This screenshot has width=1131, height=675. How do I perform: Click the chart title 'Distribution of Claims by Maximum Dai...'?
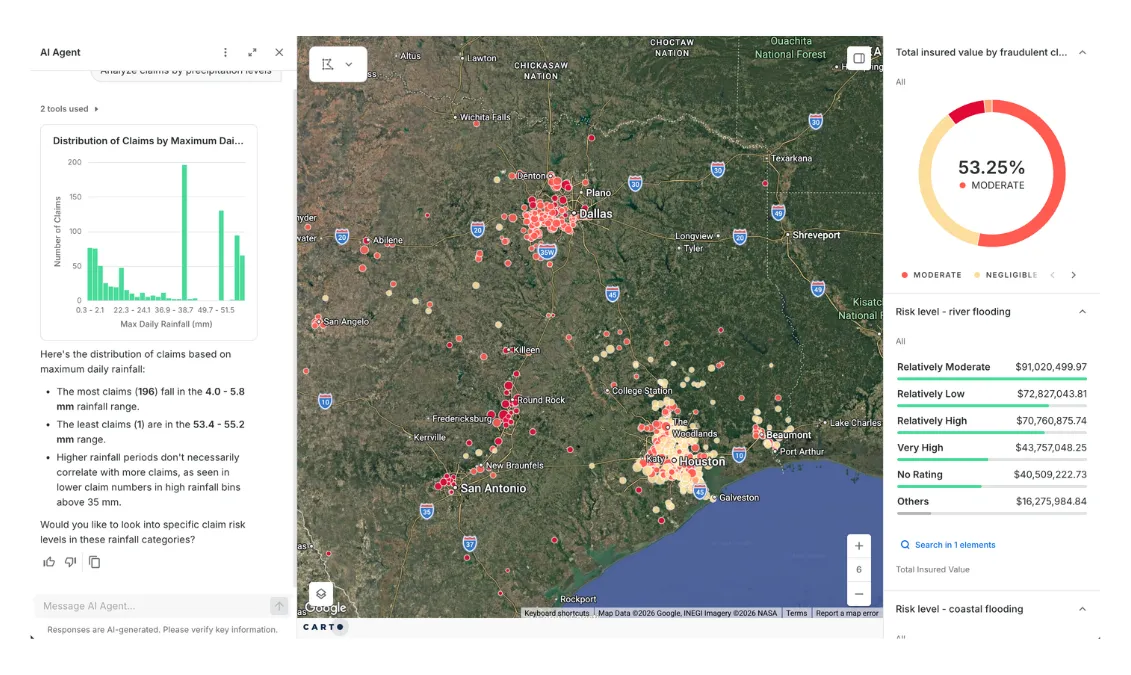pos(148,141)
